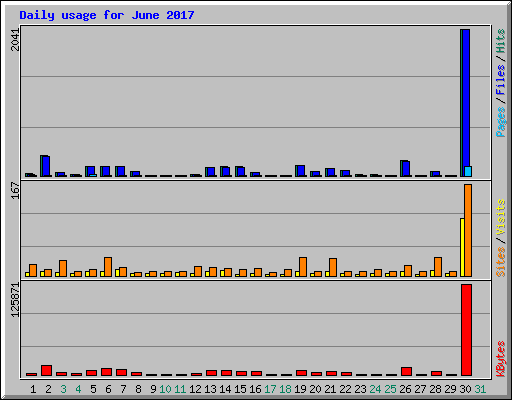
Task: Click the yellow Visits legend label
Action: (x=500, y=217)
